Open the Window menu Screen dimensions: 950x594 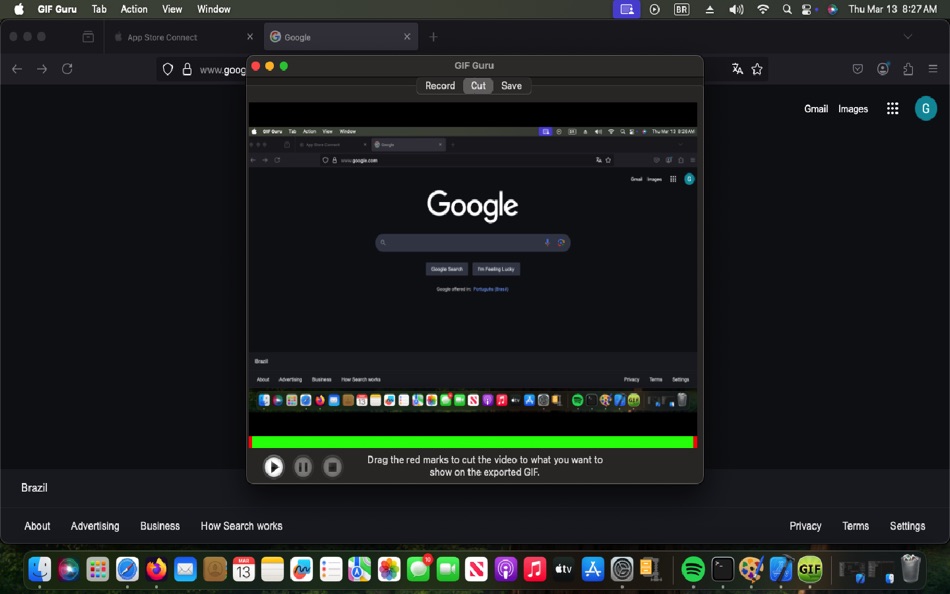(x=214, y=9)
